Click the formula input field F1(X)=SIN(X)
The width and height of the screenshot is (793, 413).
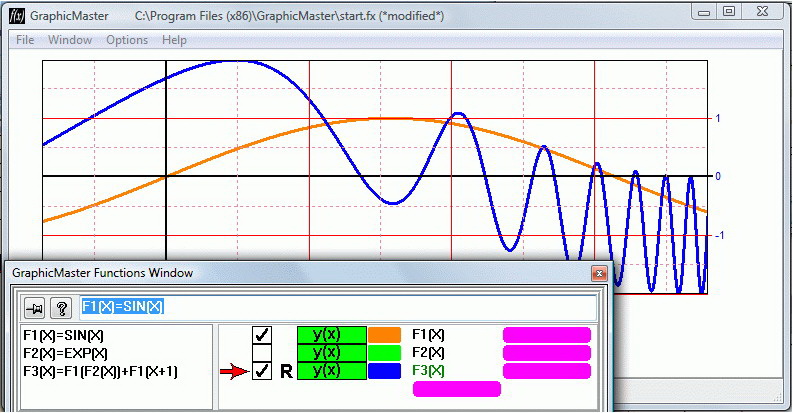coord(338,307)
